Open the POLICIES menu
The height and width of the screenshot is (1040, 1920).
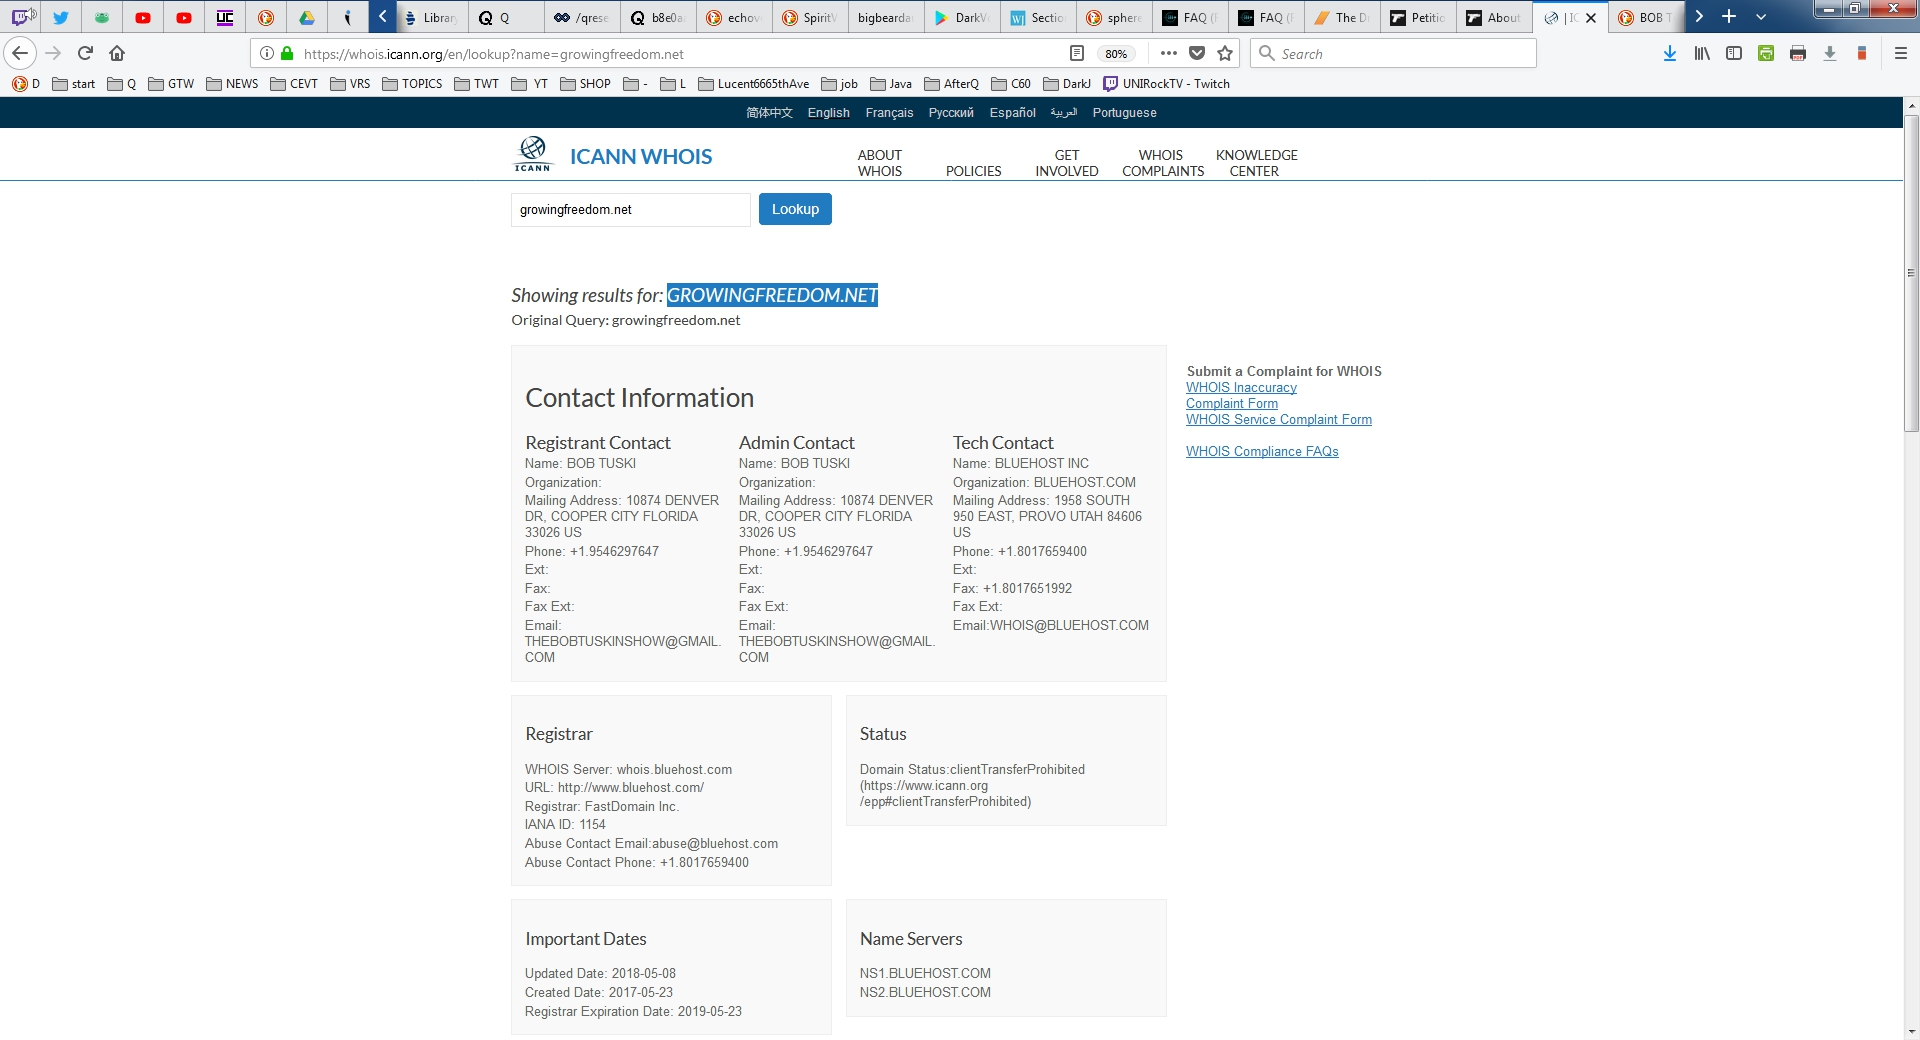(973, 171)
